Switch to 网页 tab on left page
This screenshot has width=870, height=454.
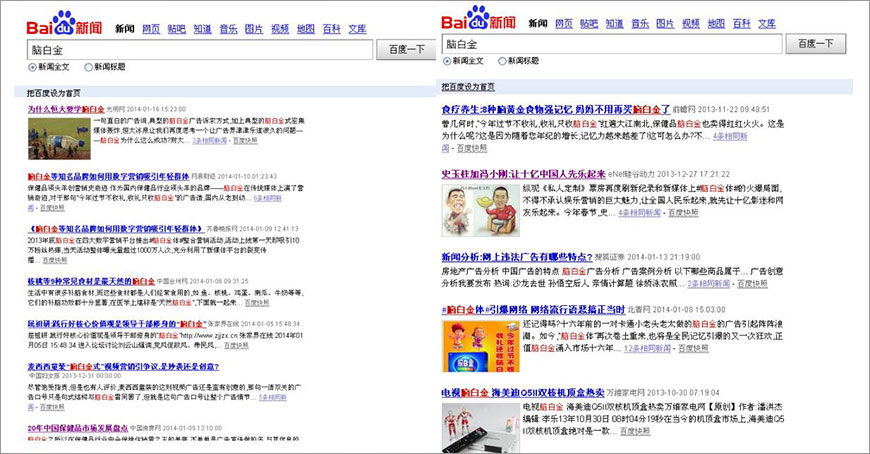(x=151, y=29)
